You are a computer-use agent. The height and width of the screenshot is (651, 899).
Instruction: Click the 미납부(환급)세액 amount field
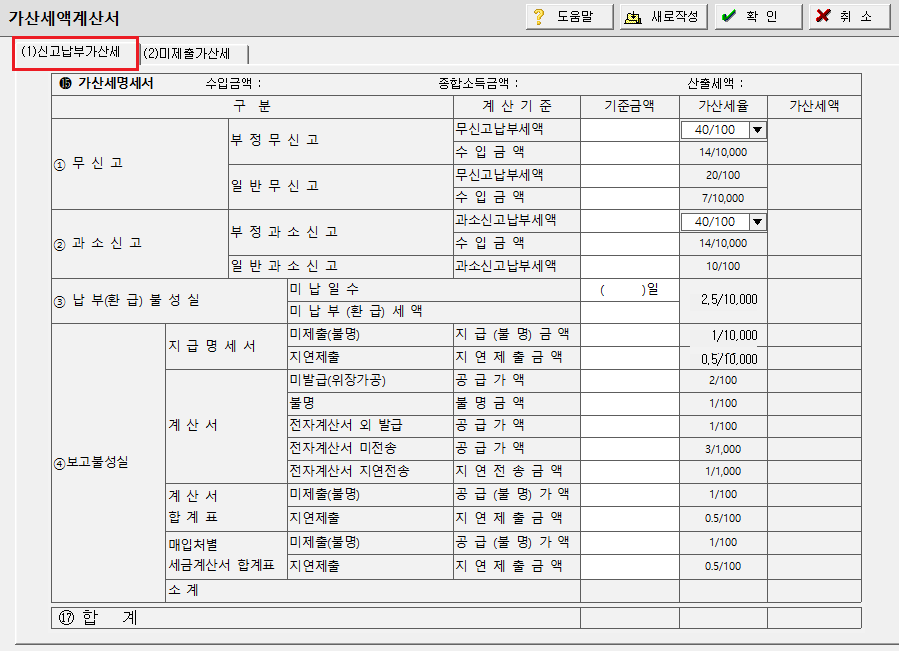click(630, 313)
